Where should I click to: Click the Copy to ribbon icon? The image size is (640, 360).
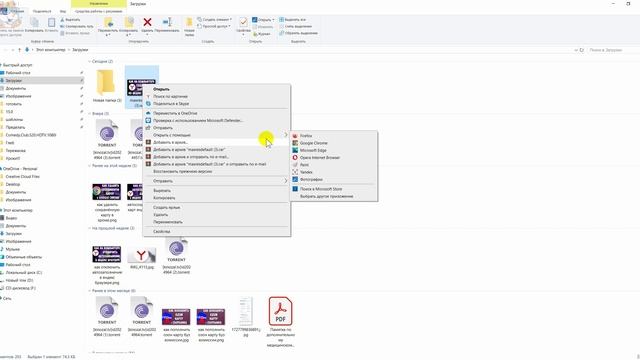(128, 22)
